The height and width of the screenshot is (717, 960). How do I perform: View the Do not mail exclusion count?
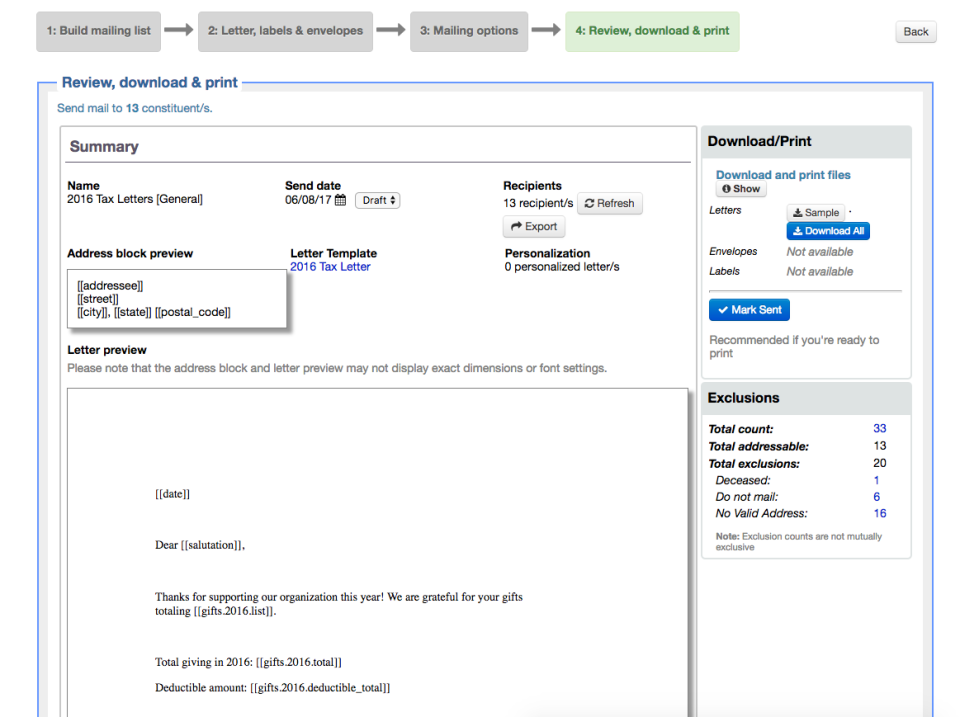click(x=877, y=497)
